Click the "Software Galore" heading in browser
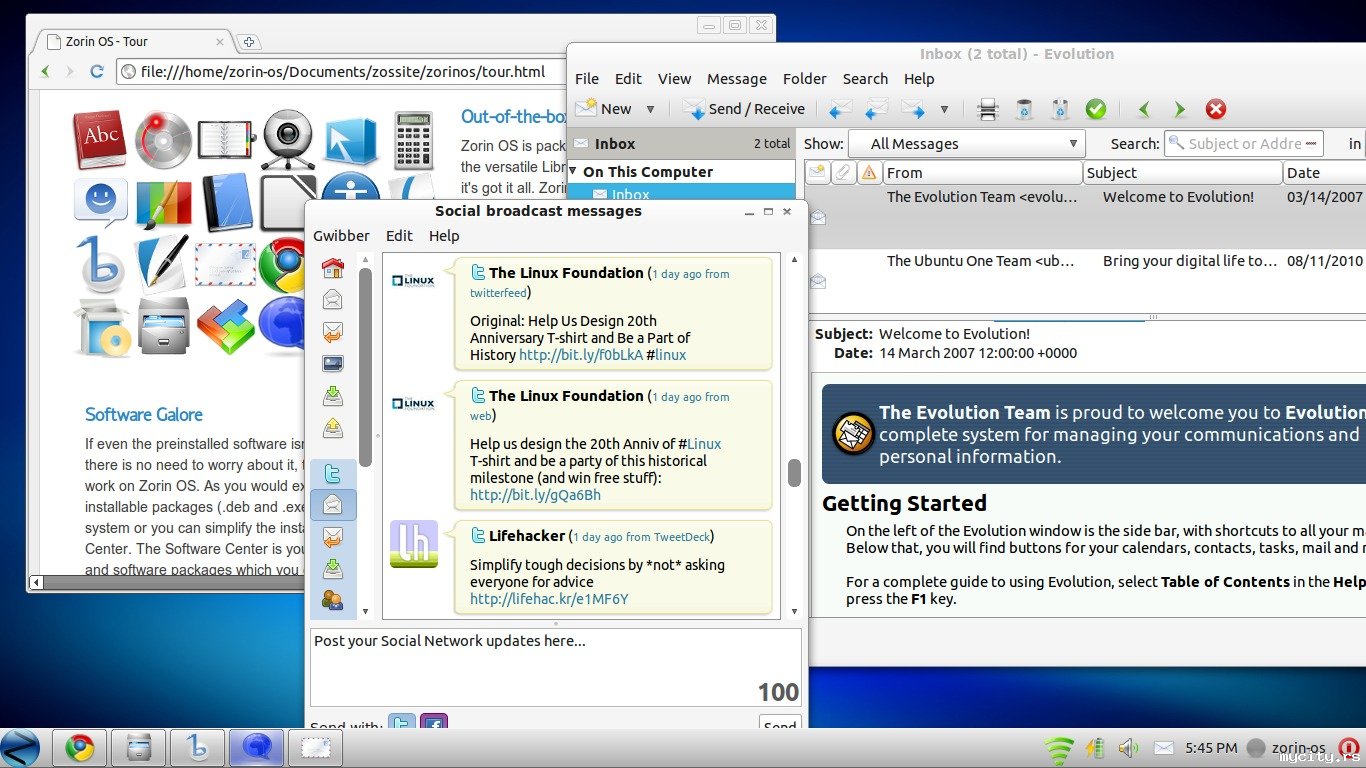 (144, 415)
